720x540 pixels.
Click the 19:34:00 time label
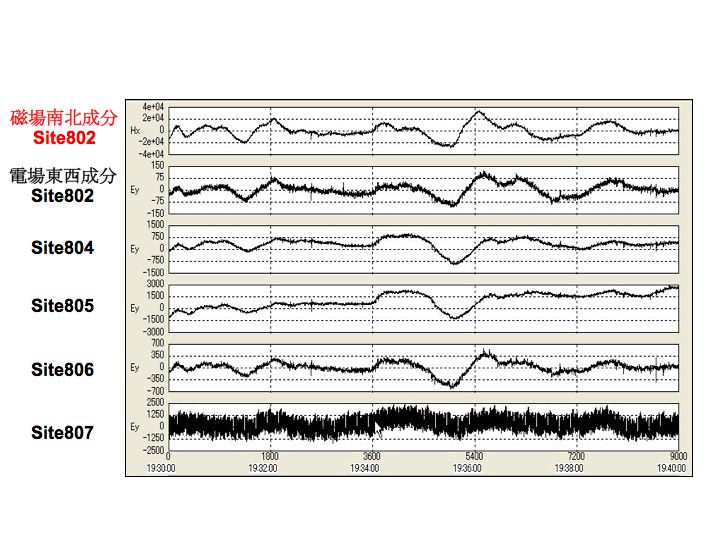pyautogui.click(x=365, y=468)
